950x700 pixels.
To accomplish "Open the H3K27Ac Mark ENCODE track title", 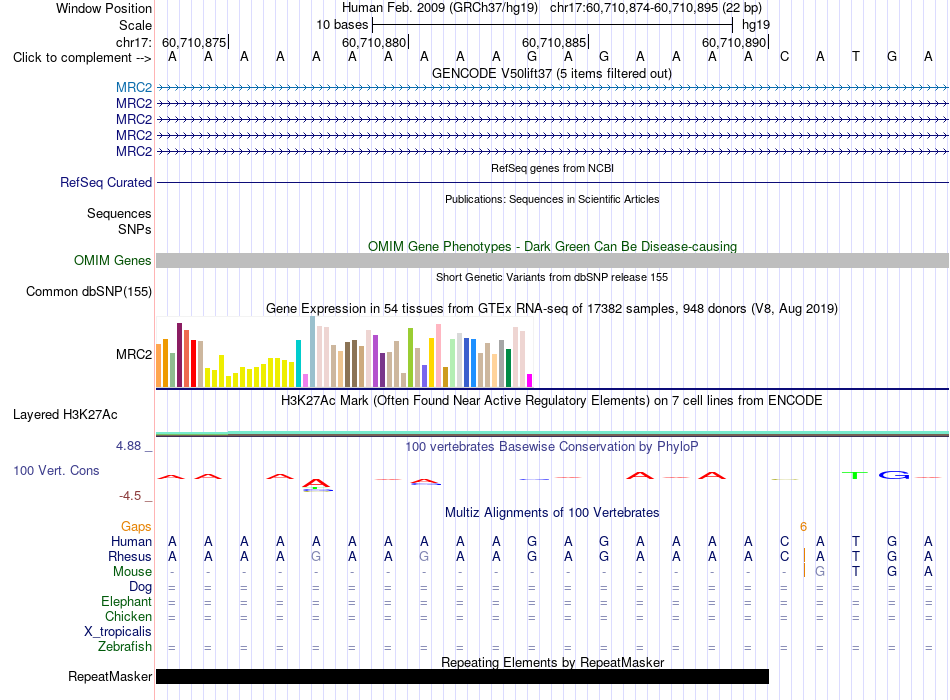I will [552, 401].
